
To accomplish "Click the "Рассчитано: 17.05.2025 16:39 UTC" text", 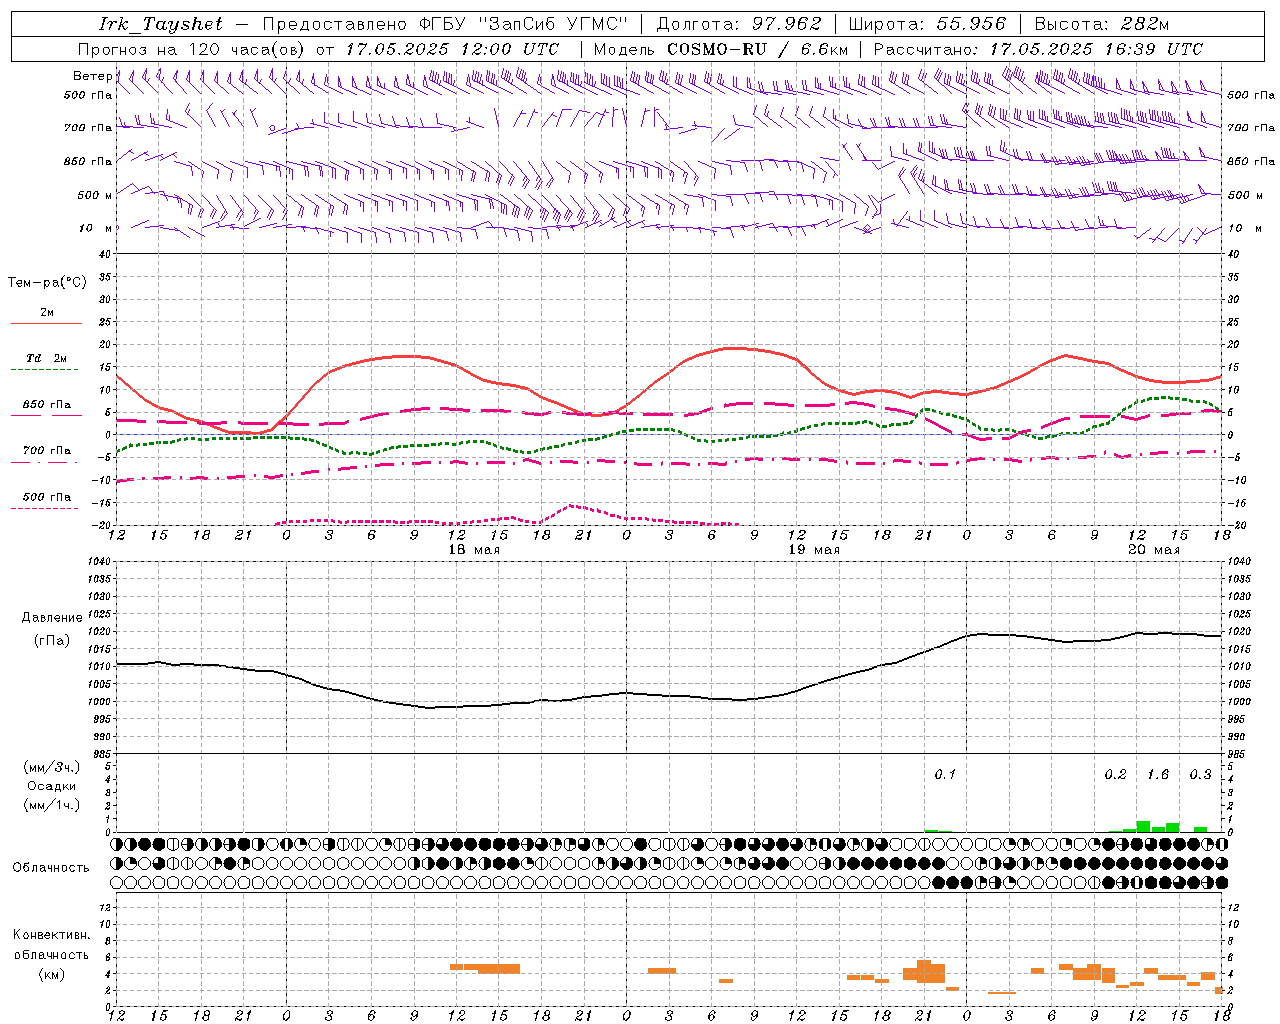I will [x=1038, y=49].
